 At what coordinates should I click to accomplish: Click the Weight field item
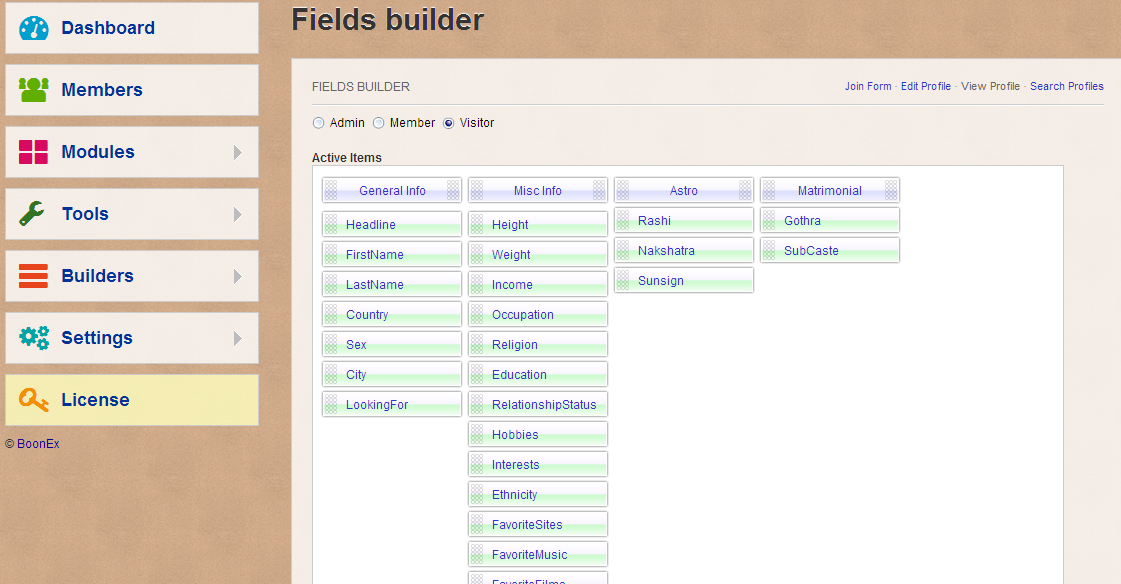point(538,254)
